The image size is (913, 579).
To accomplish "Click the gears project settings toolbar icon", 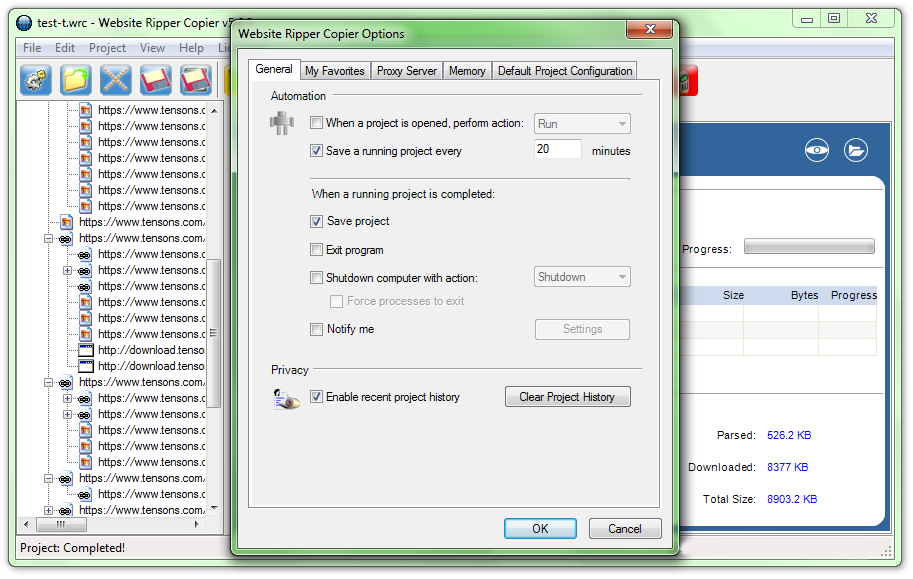I will click(x=36, y=80).
